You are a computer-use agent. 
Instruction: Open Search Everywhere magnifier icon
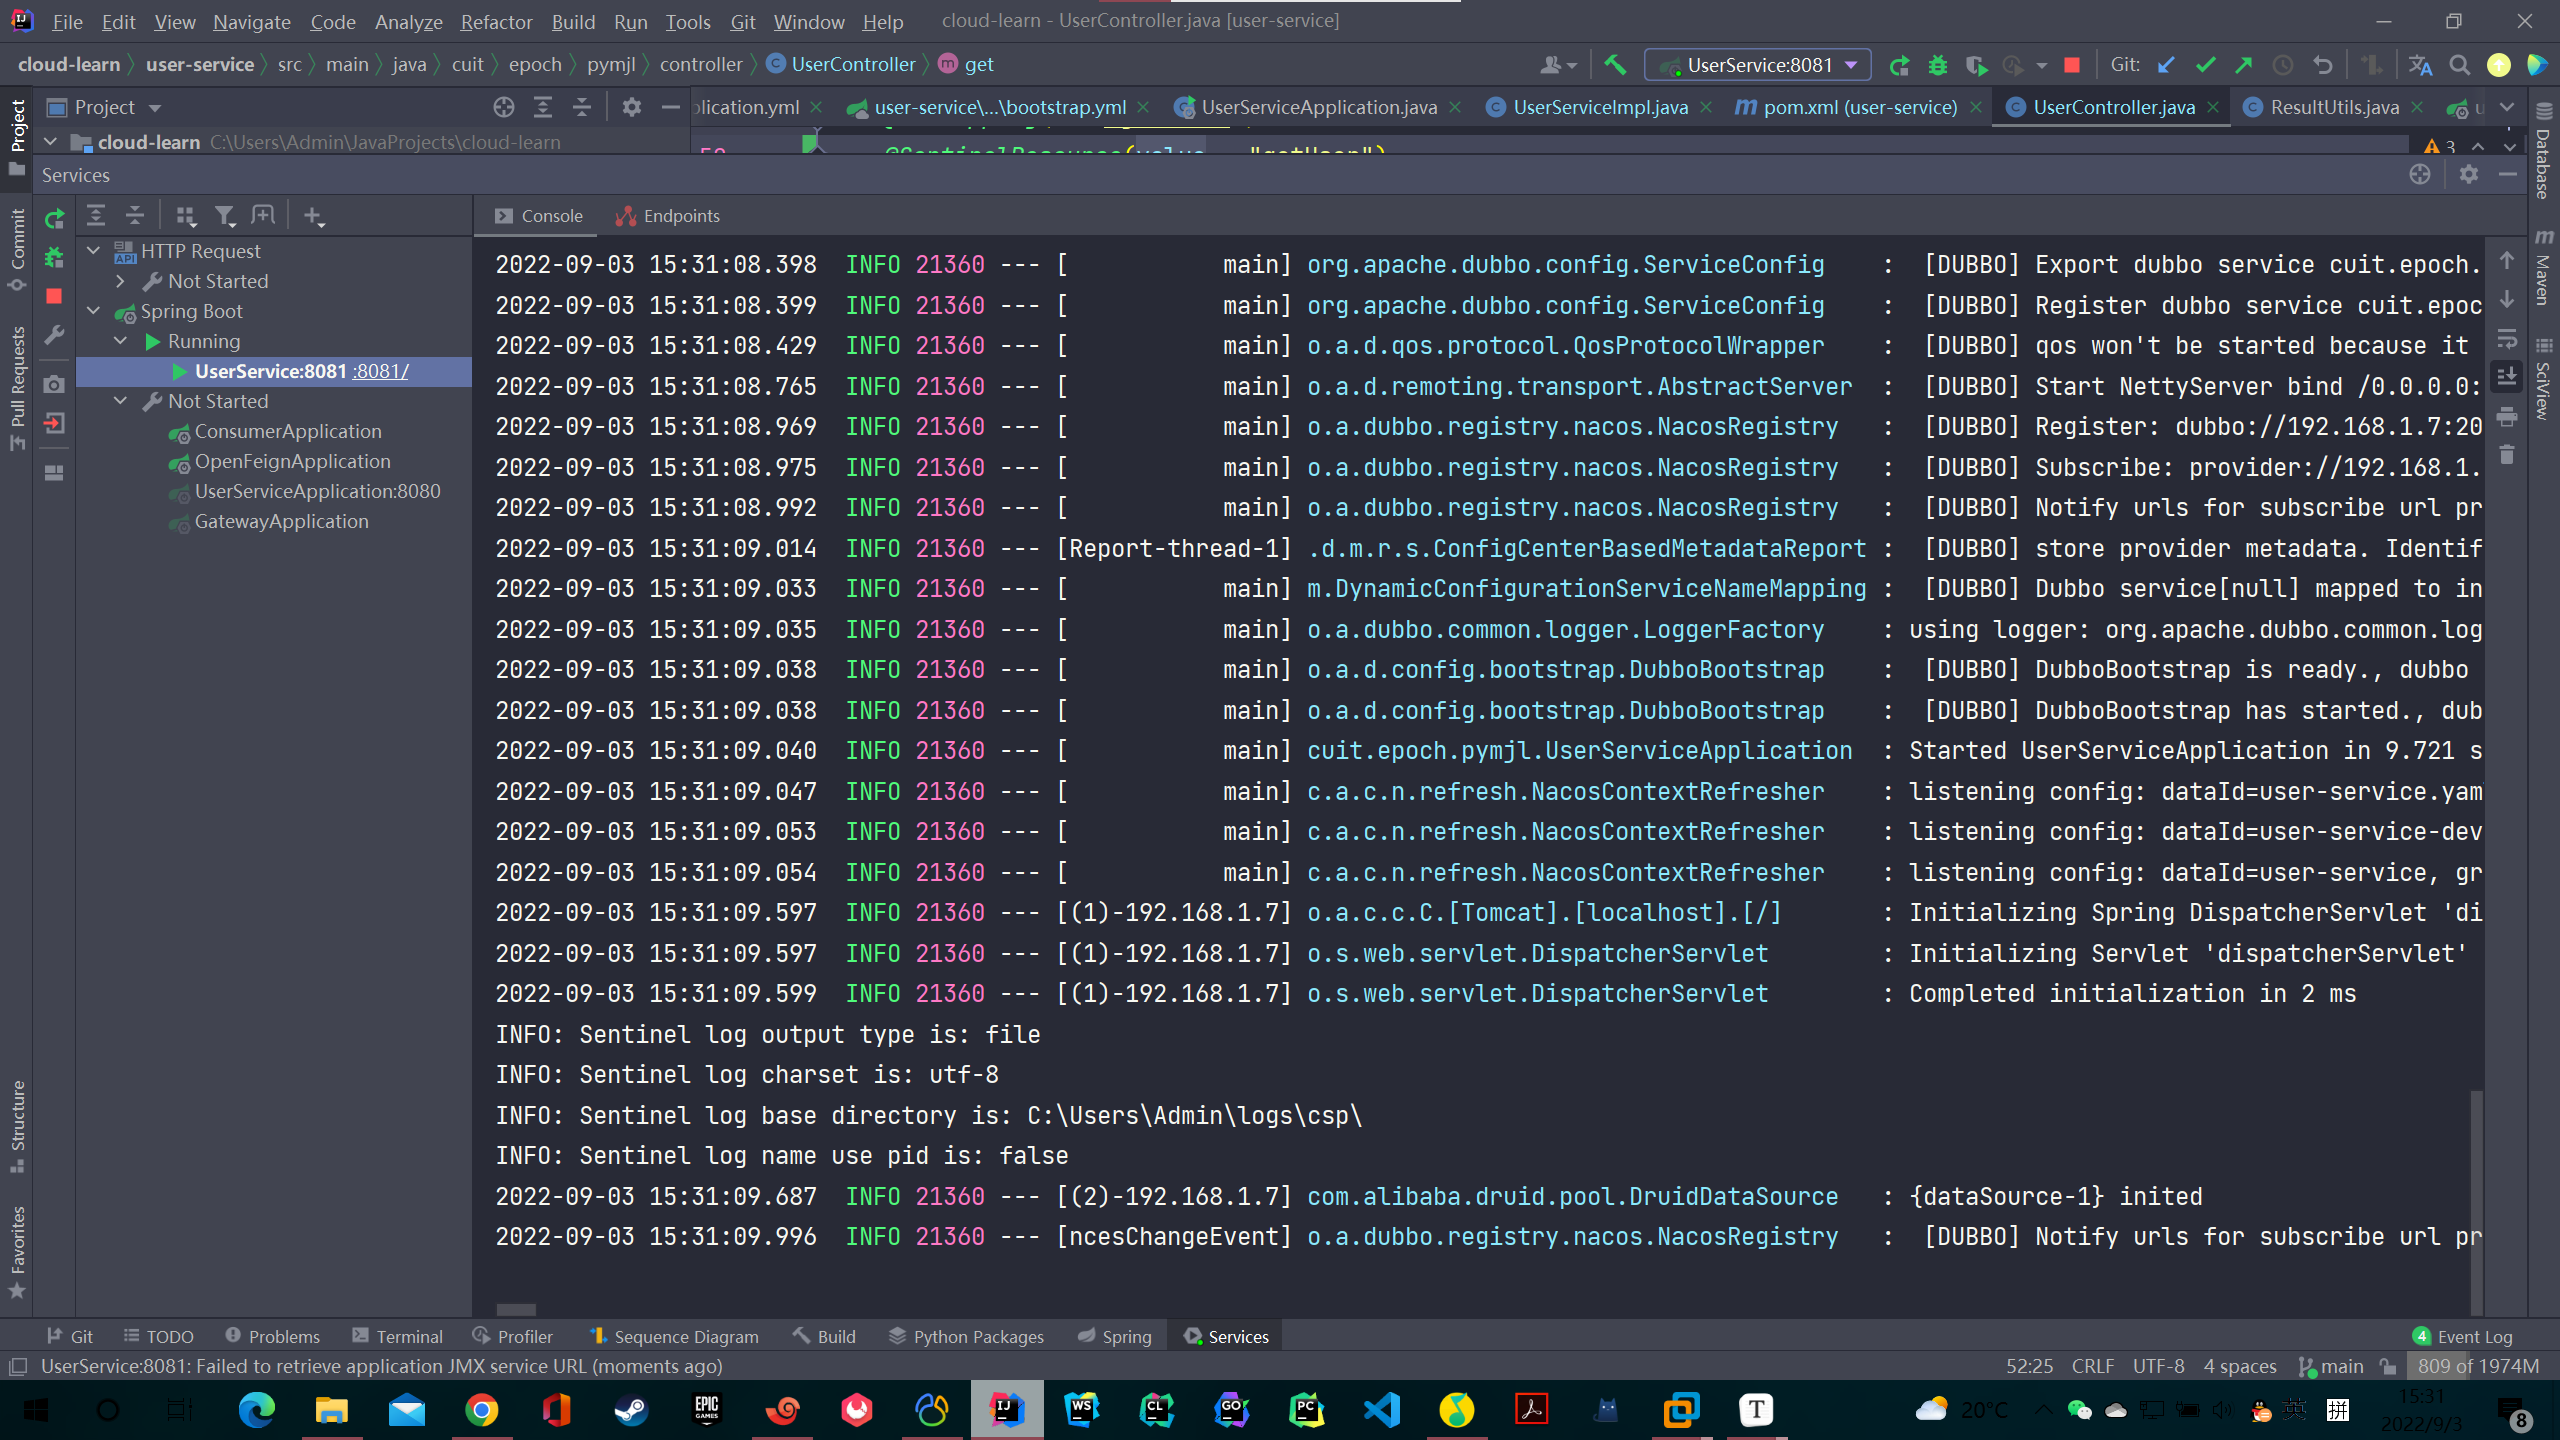(x=2459, y=65)
